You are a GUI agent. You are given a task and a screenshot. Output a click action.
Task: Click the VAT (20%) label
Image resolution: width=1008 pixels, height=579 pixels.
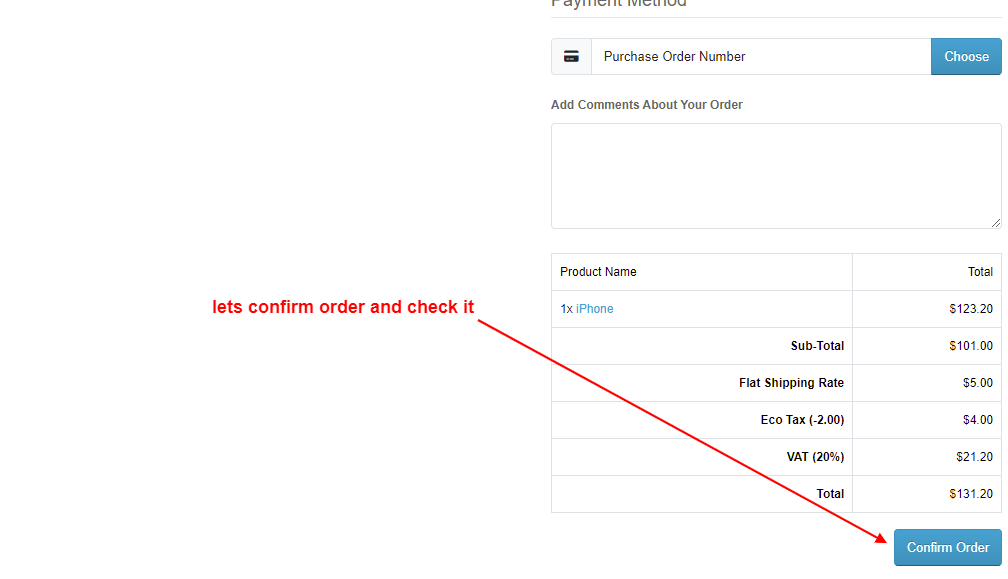tap(815, 457)
